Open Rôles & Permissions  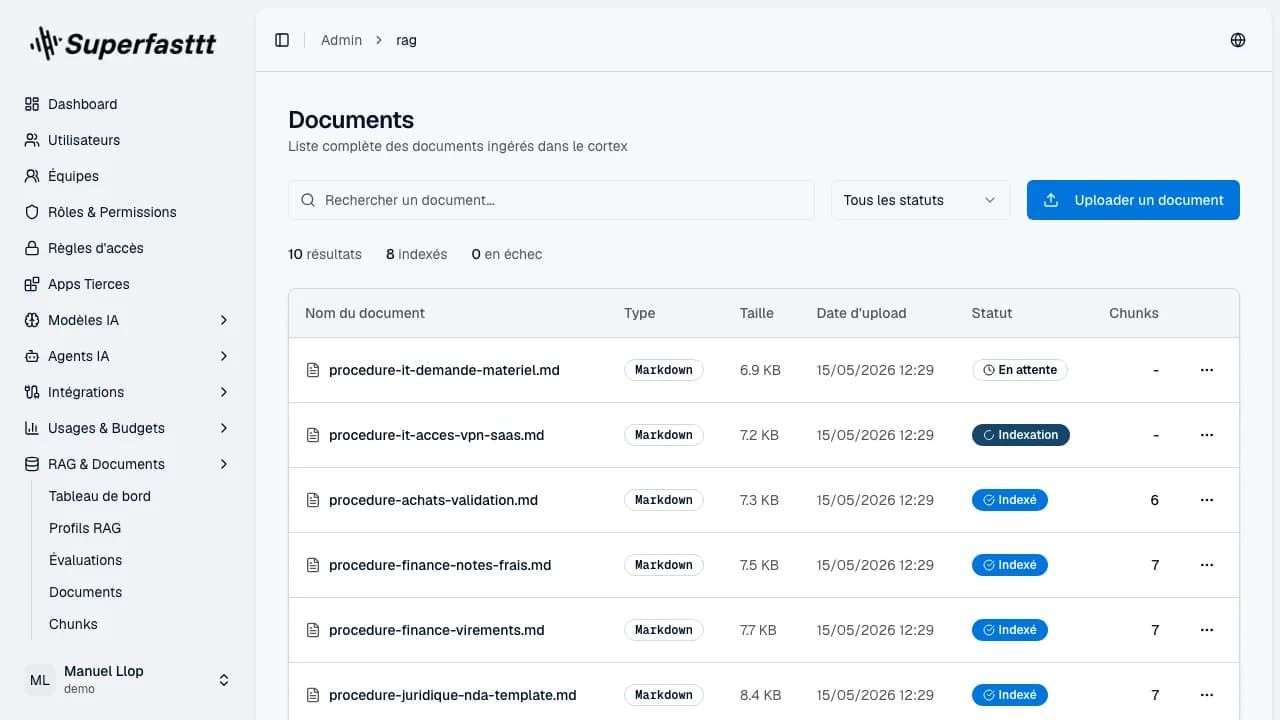[127, 212]
